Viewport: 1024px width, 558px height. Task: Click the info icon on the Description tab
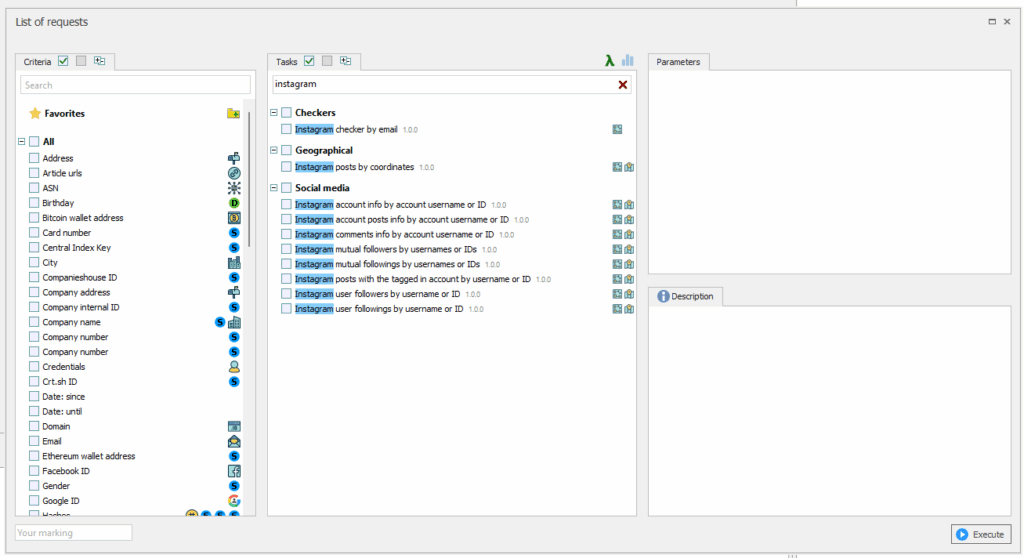pyautogui.click(x=663, y=296)
